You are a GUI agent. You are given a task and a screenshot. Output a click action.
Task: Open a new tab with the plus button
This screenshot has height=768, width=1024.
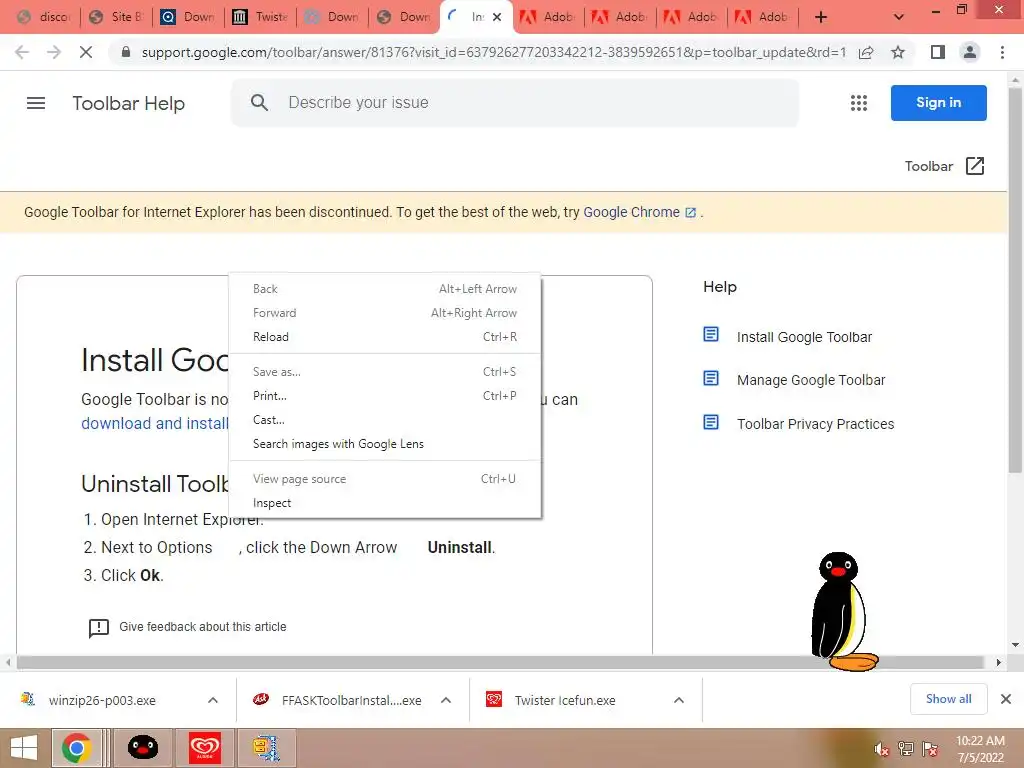(821, 17)
